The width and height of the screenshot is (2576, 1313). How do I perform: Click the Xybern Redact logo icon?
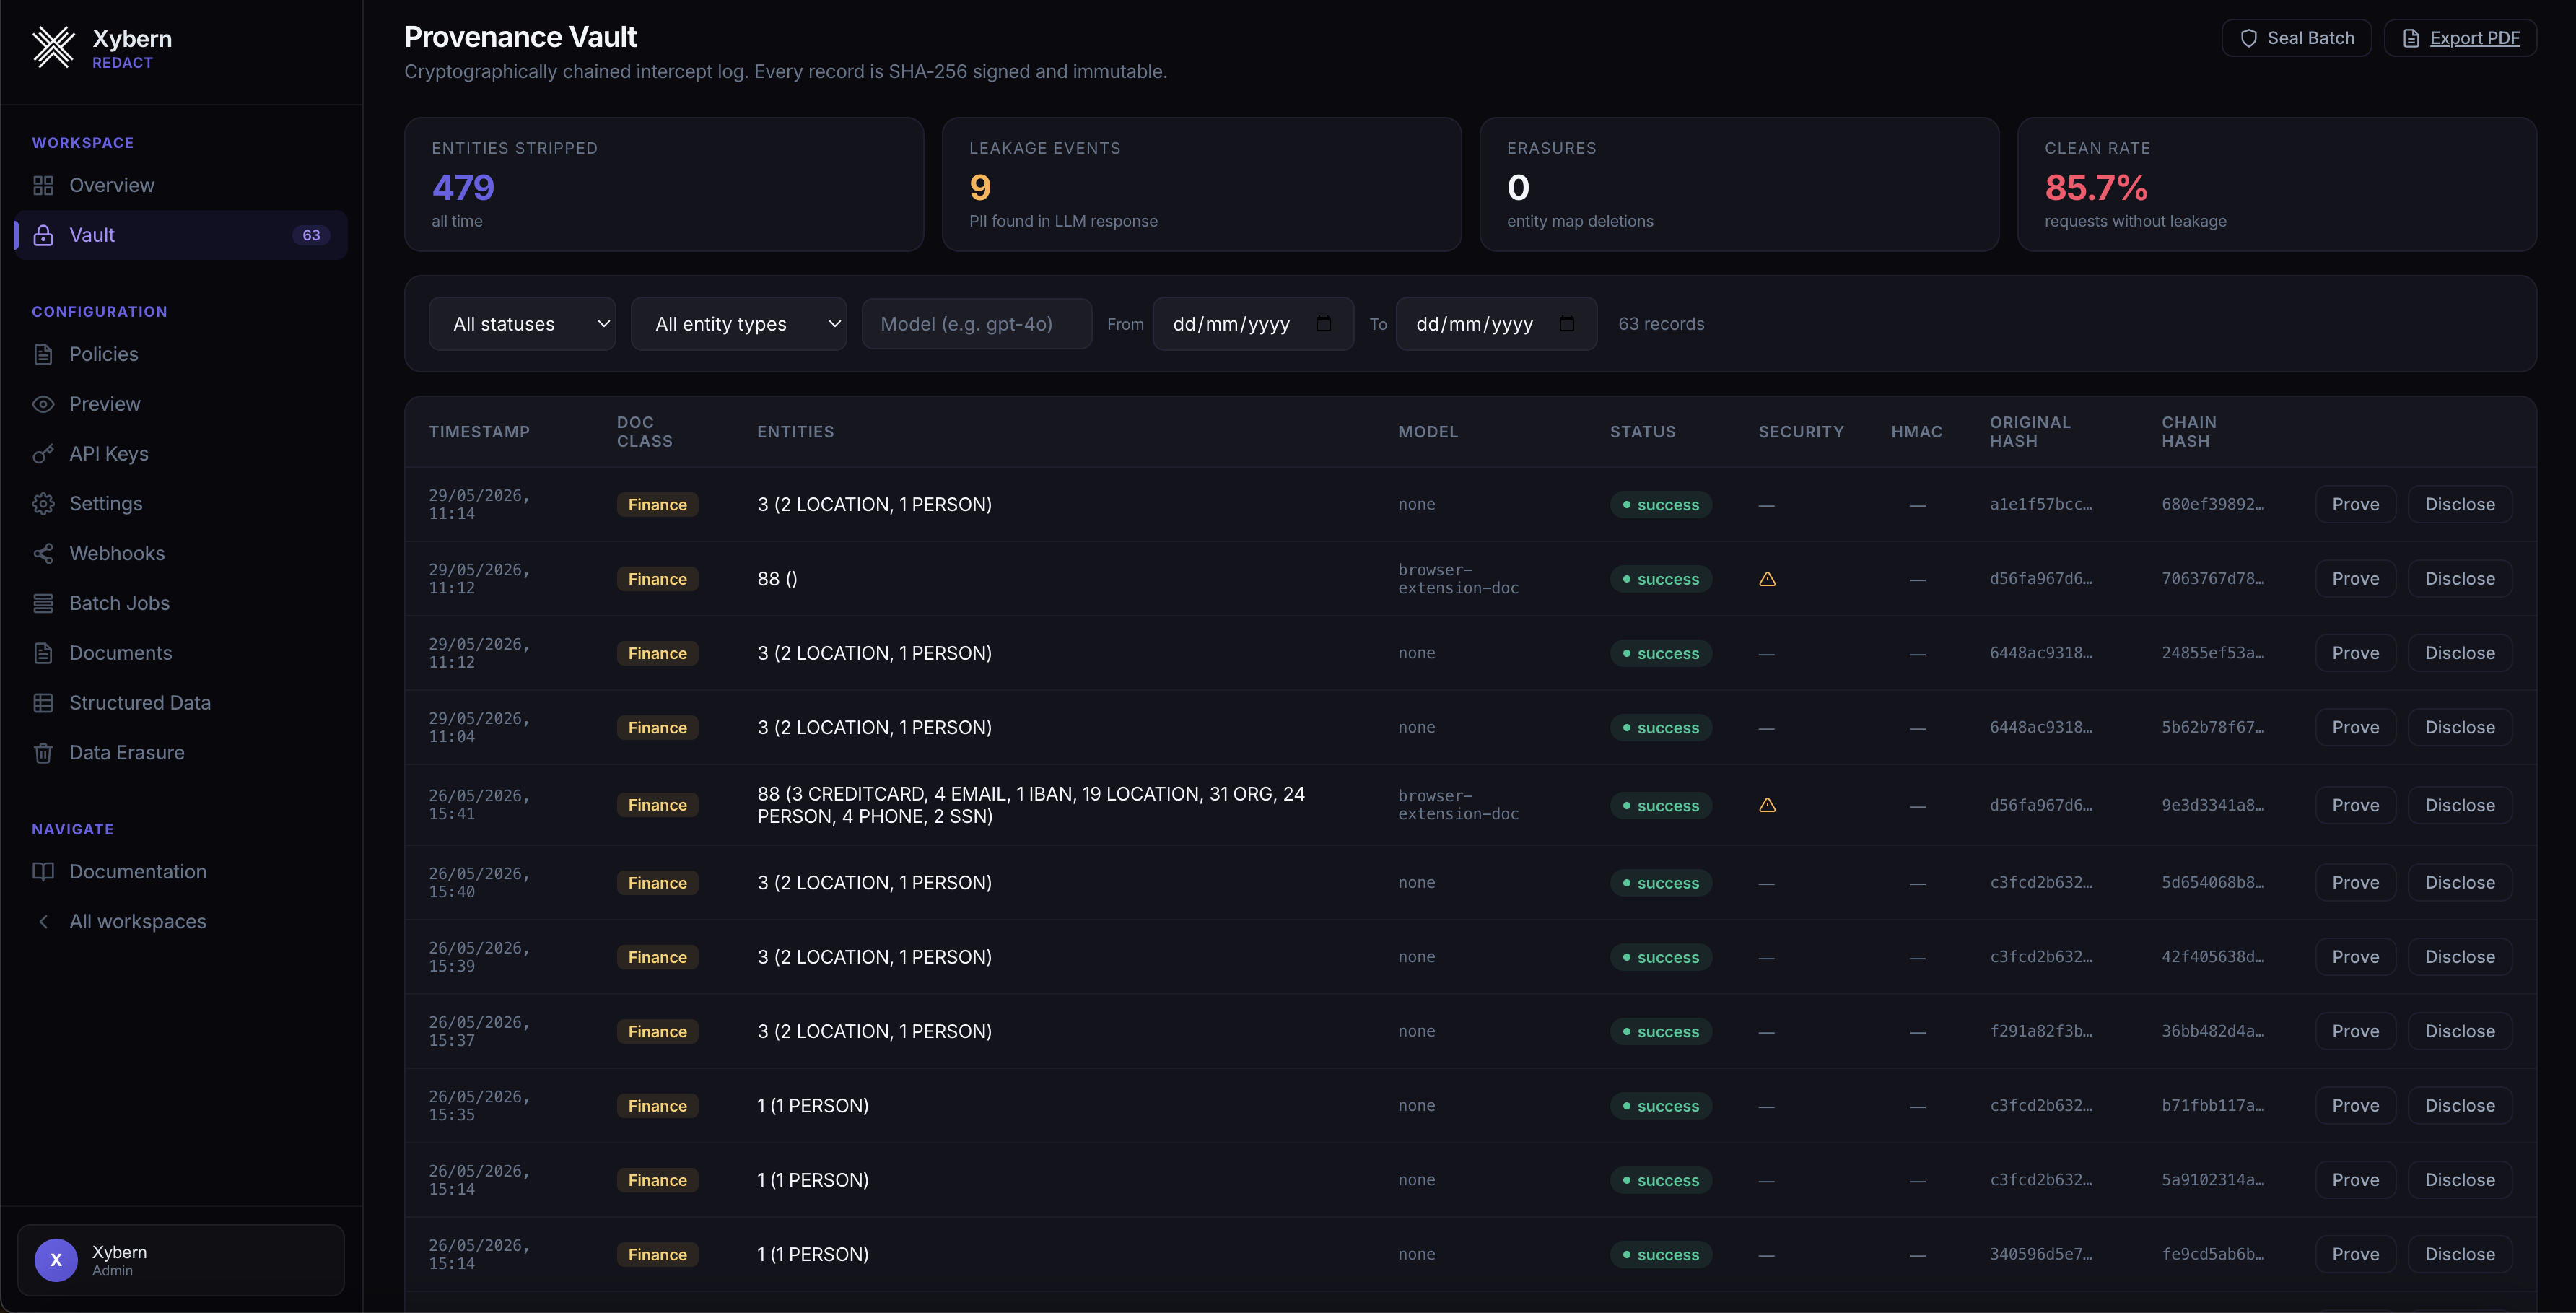coord(53,47)
